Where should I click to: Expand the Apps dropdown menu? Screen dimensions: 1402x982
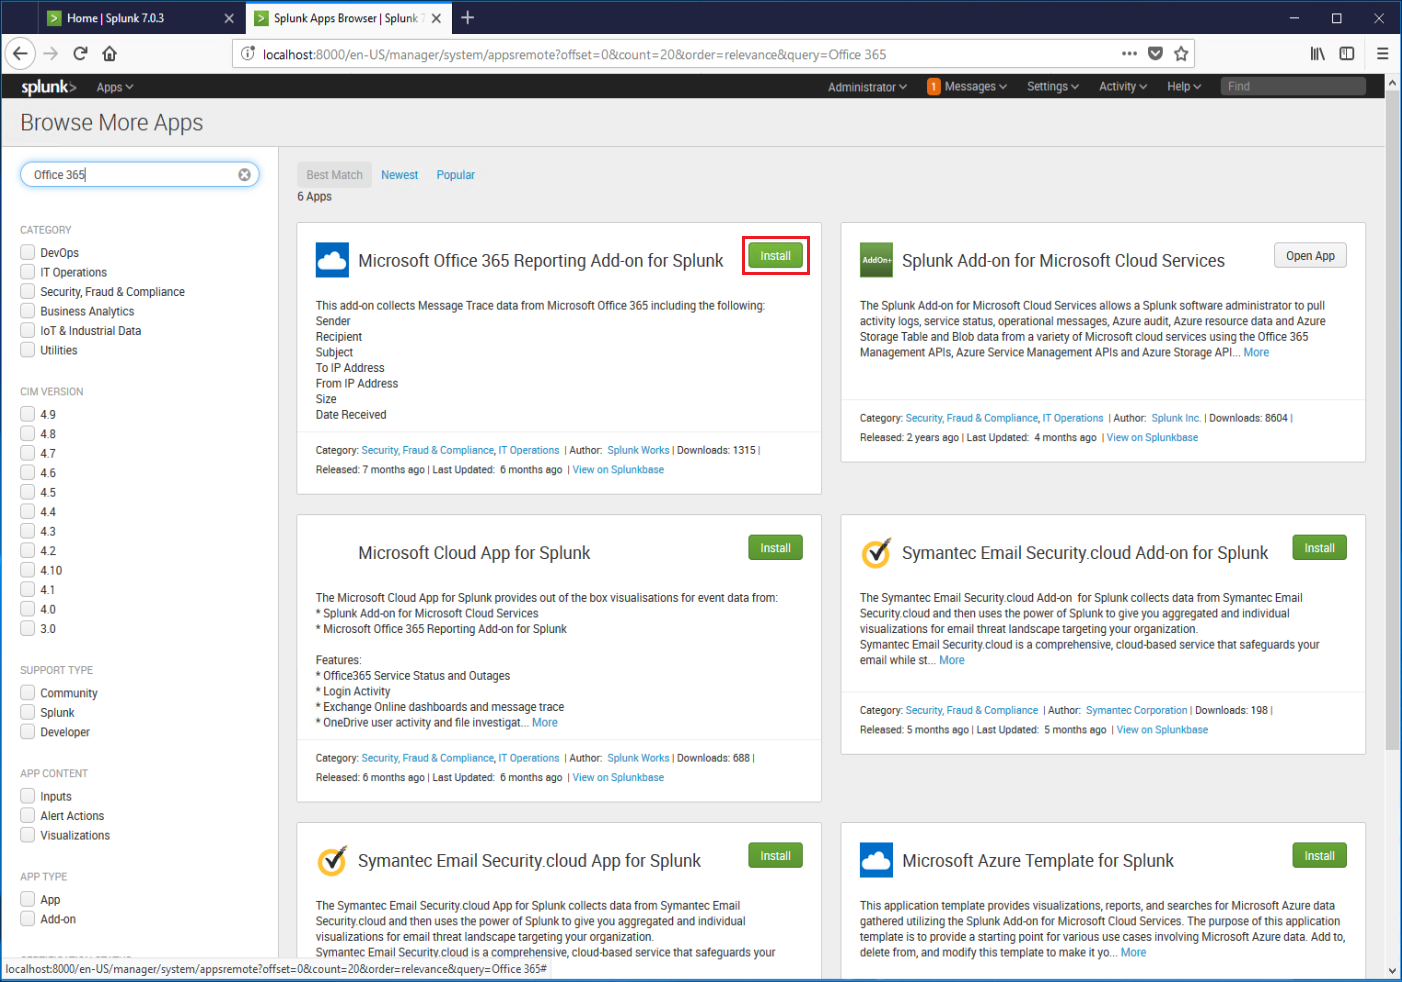point(114,87)
